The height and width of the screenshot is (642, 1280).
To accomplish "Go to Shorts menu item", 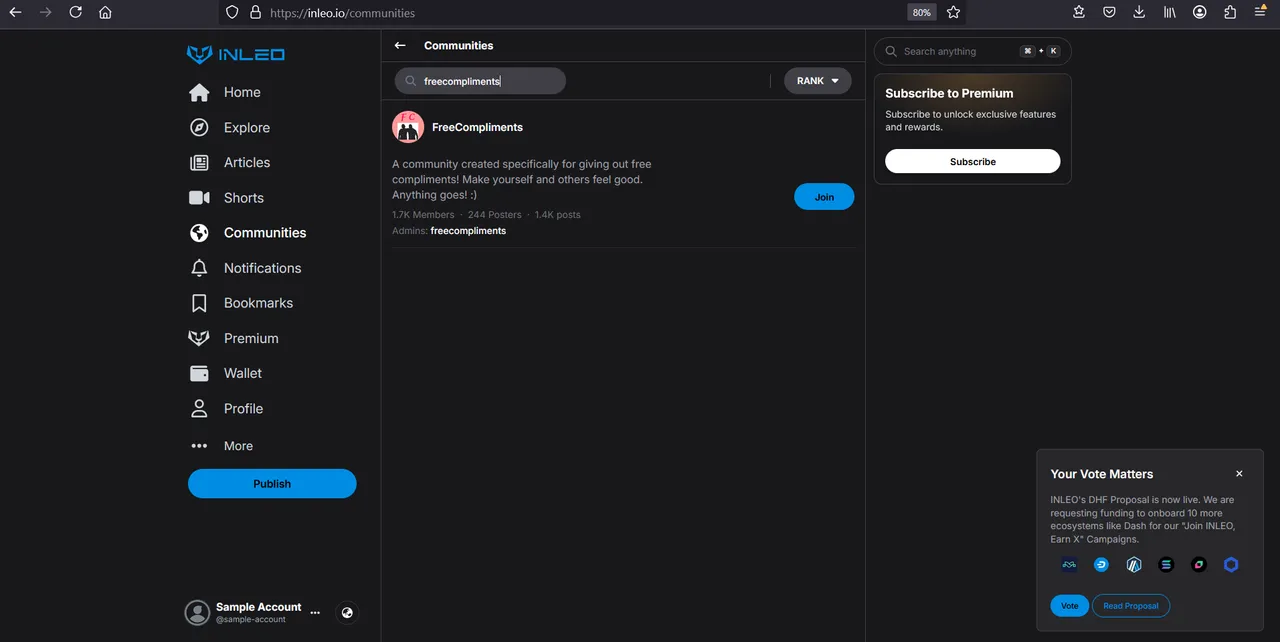I will click(x=244, y=197).
